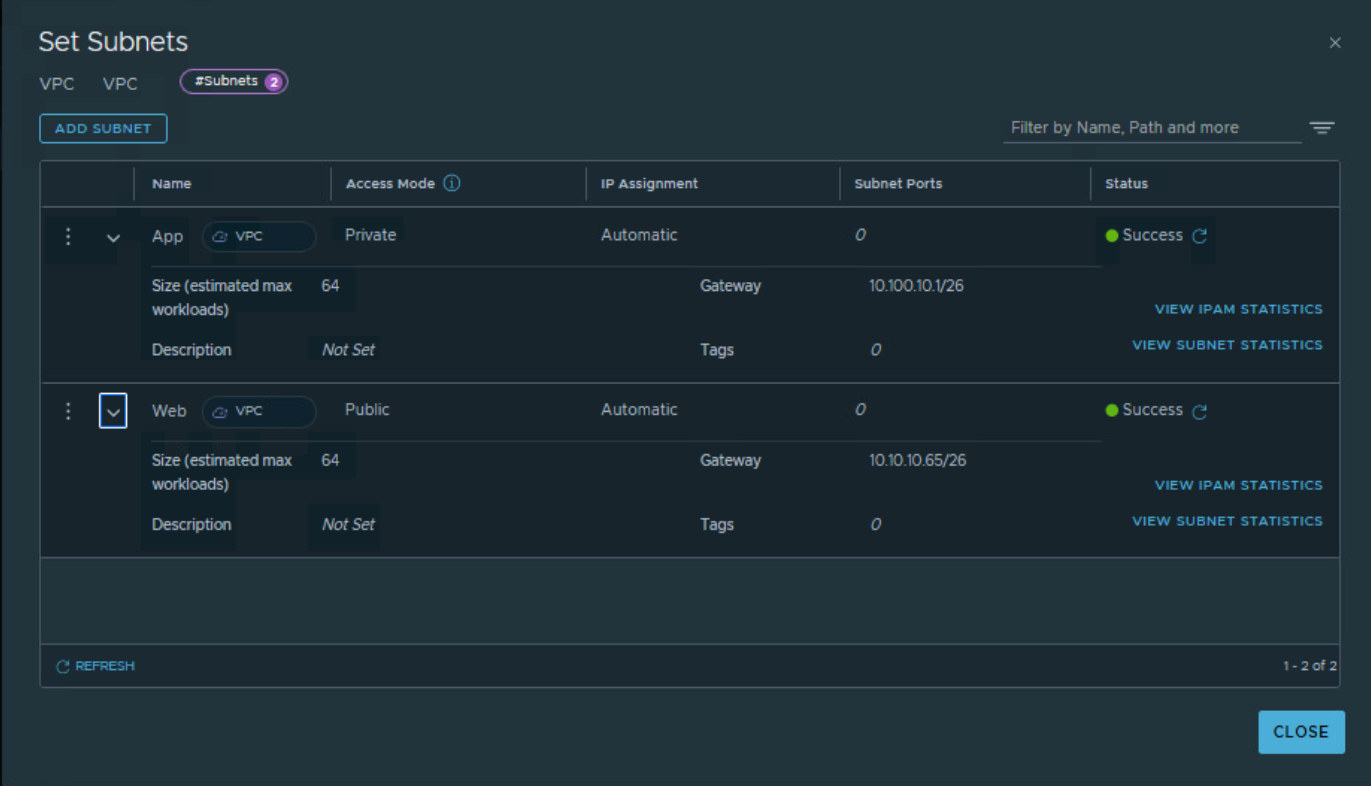Image resolution: width=1371 pixels, height=786 pixels.
Task: Click the Access Mode info icon
Action: click(452, 183)
